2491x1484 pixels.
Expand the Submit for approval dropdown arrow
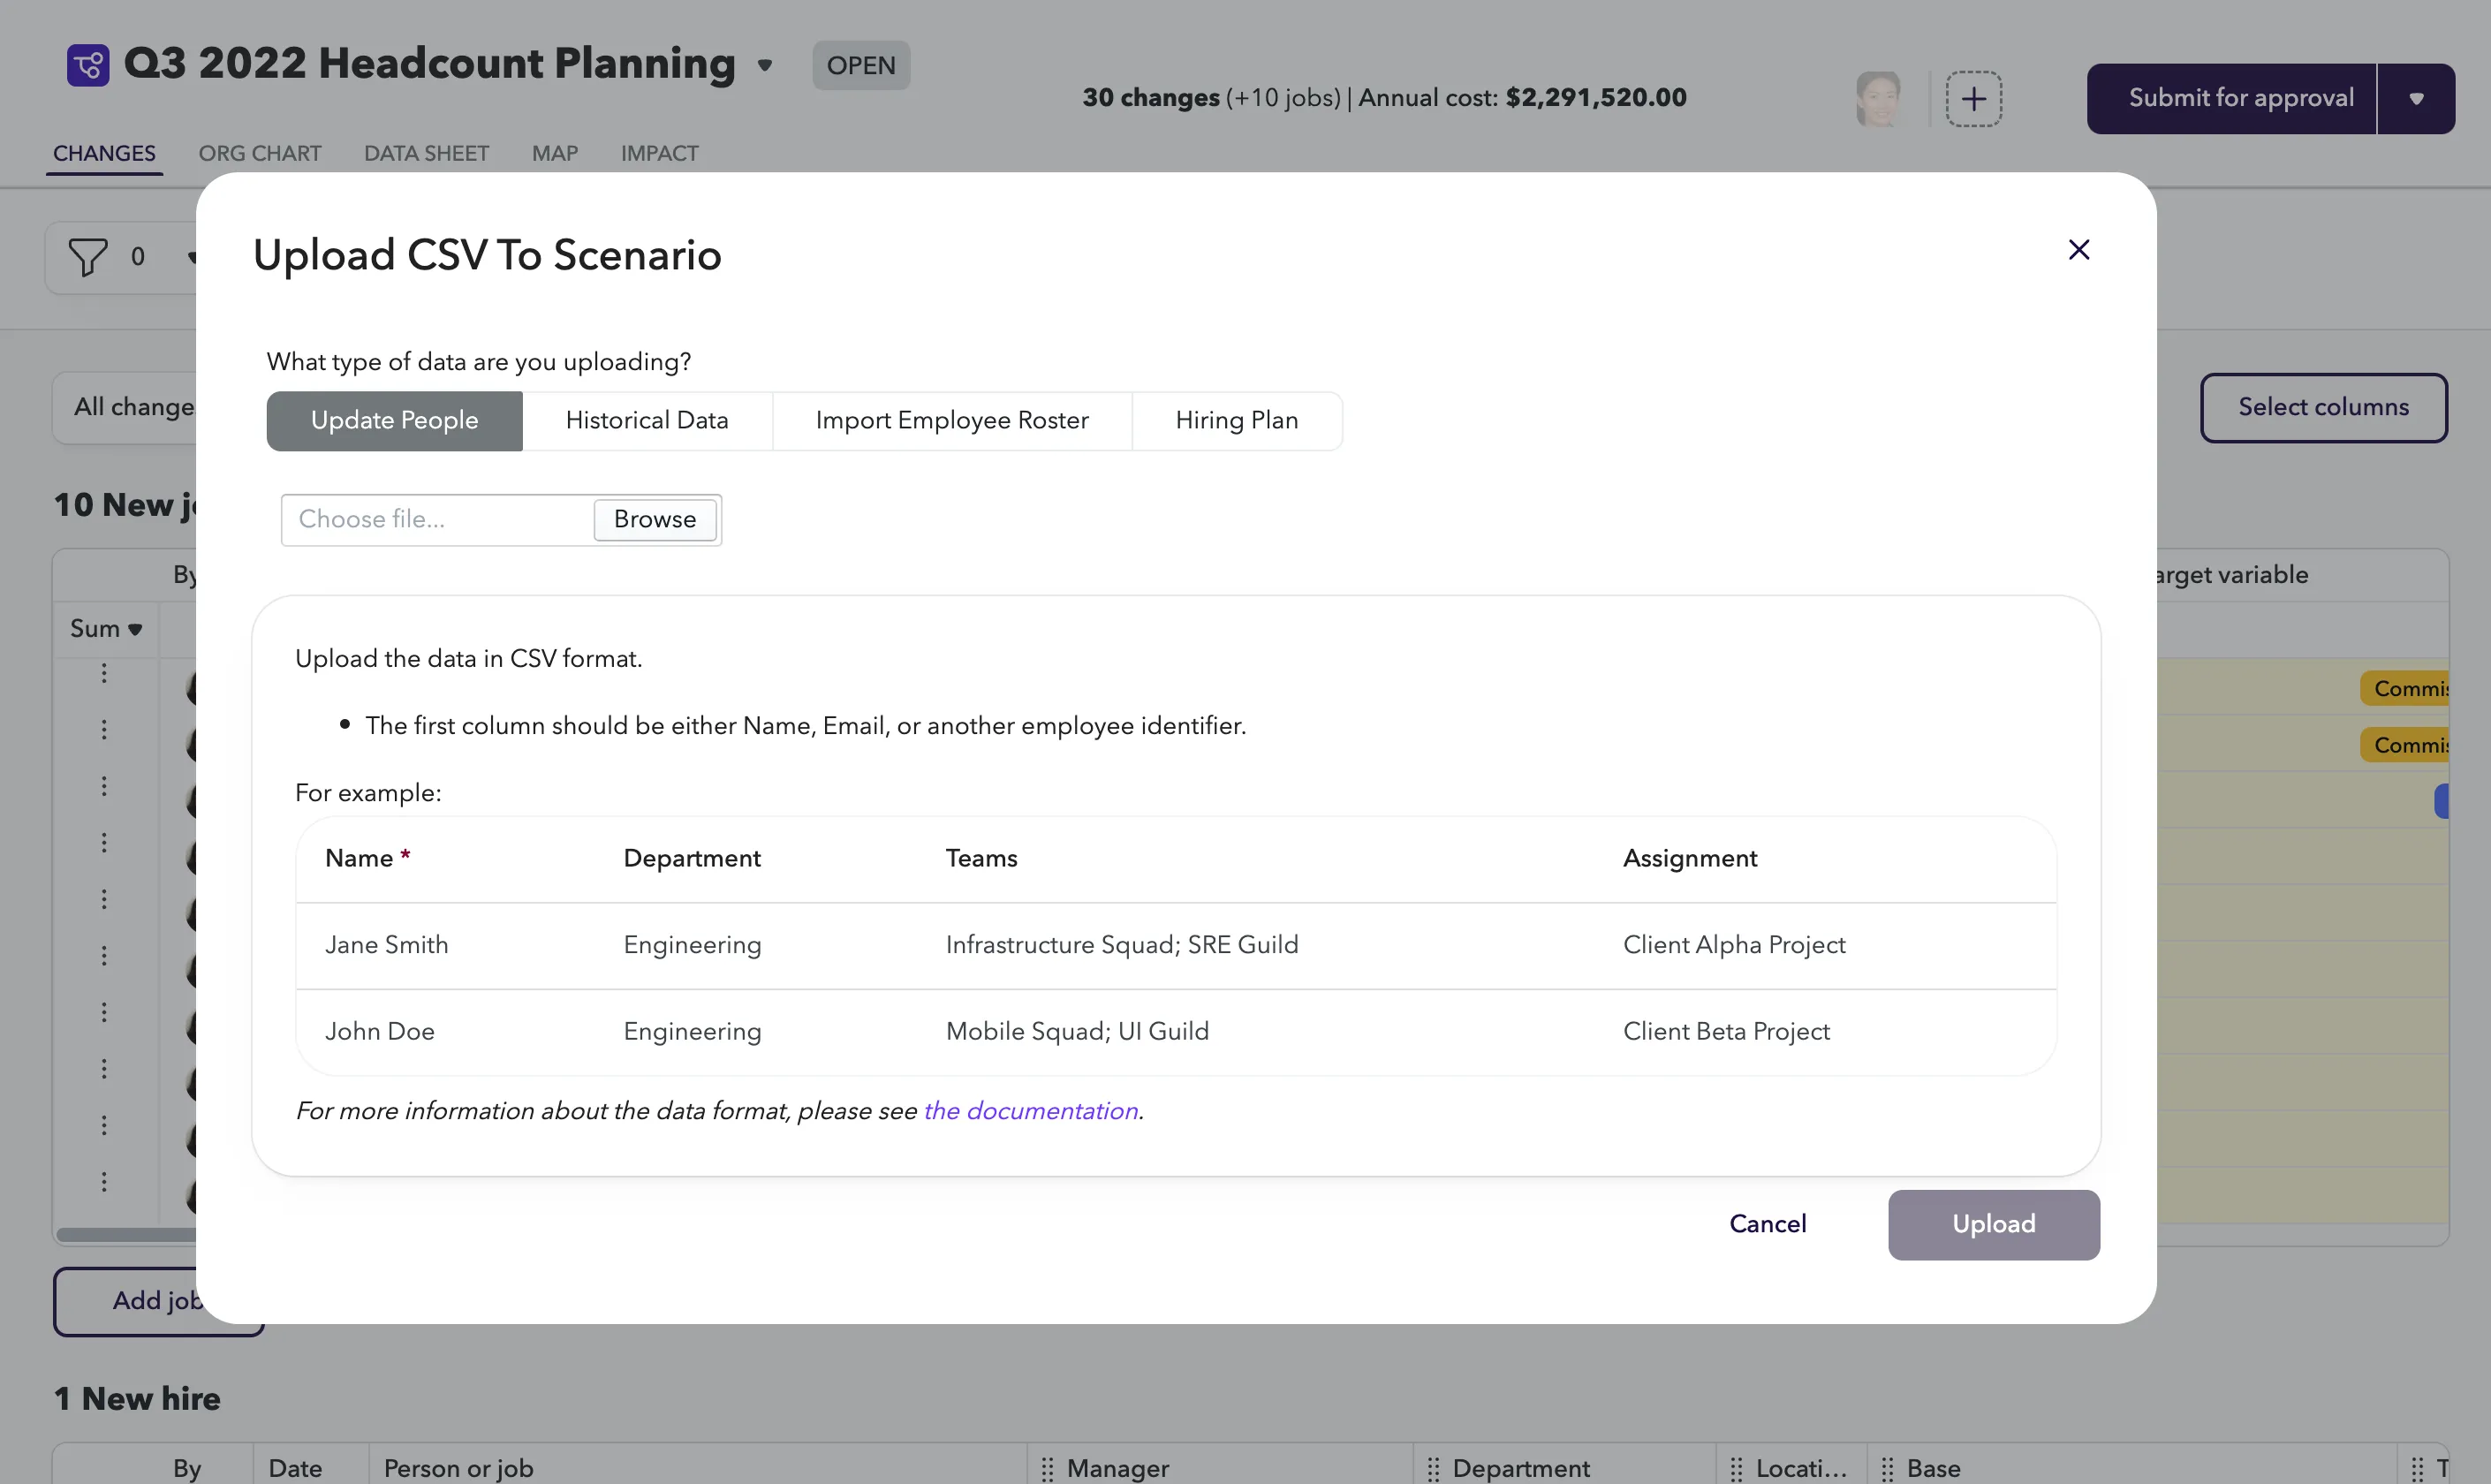[2416, 98]
